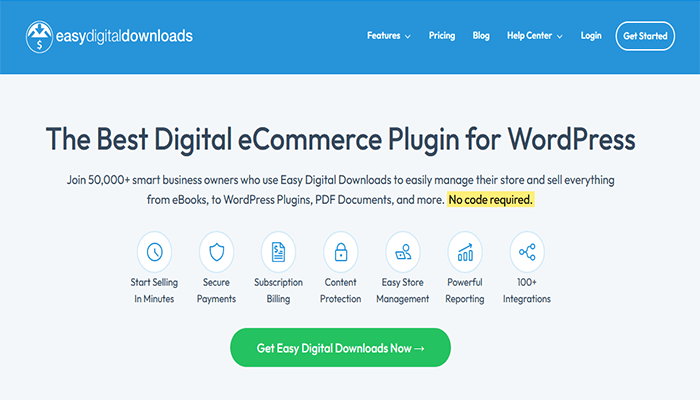Image resolution: width=700 pixels, height=400 pixels.
Task: Click the highlighted No code required text
Action: click(x=491, y=200)
